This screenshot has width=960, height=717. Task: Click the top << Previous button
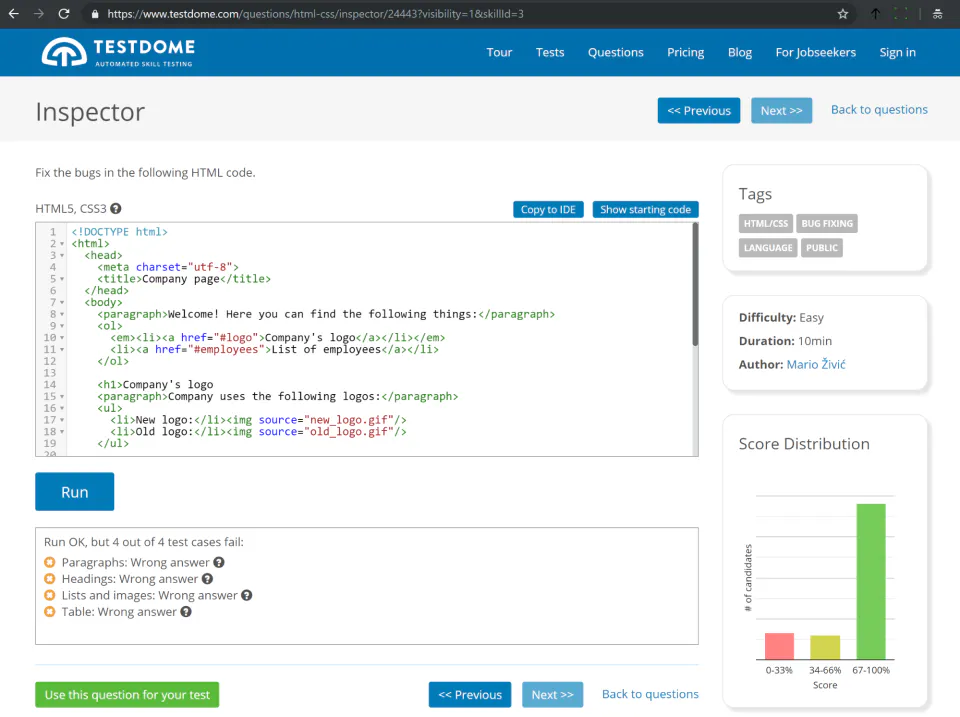pyautogui.click(x=699, y=110)
